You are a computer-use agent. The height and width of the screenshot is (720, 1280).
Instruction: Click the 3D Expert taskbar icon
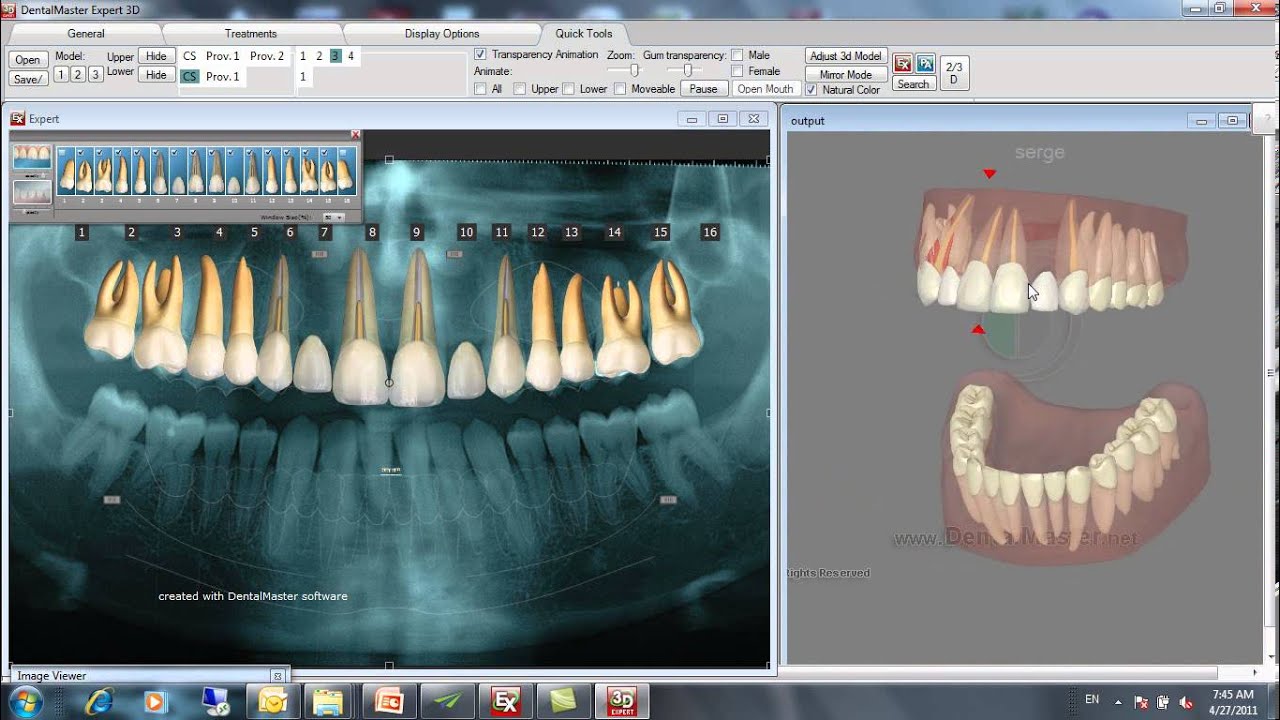(622, 702)
